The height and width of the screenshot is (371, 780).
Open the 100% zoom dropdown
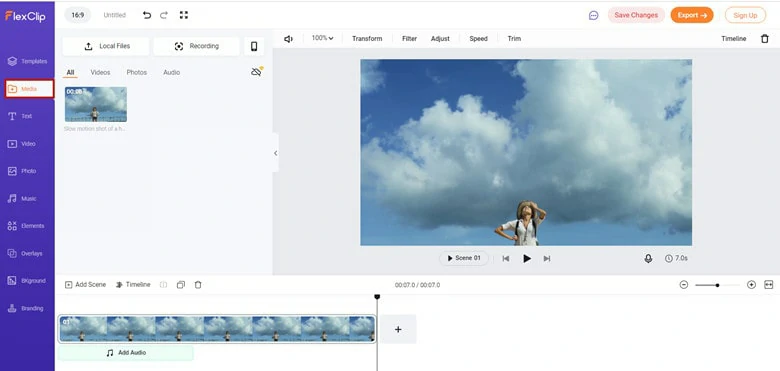click(322, 38)
